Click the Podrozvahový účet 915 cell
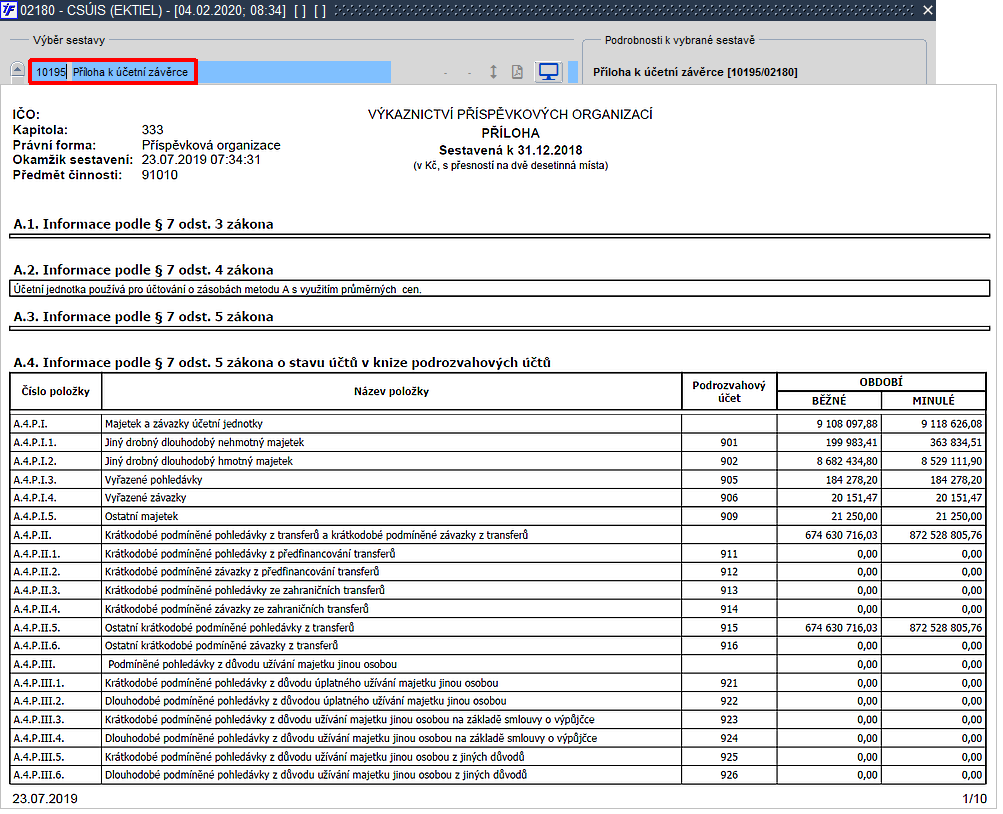1003x814 pixels. pos(728,627)
